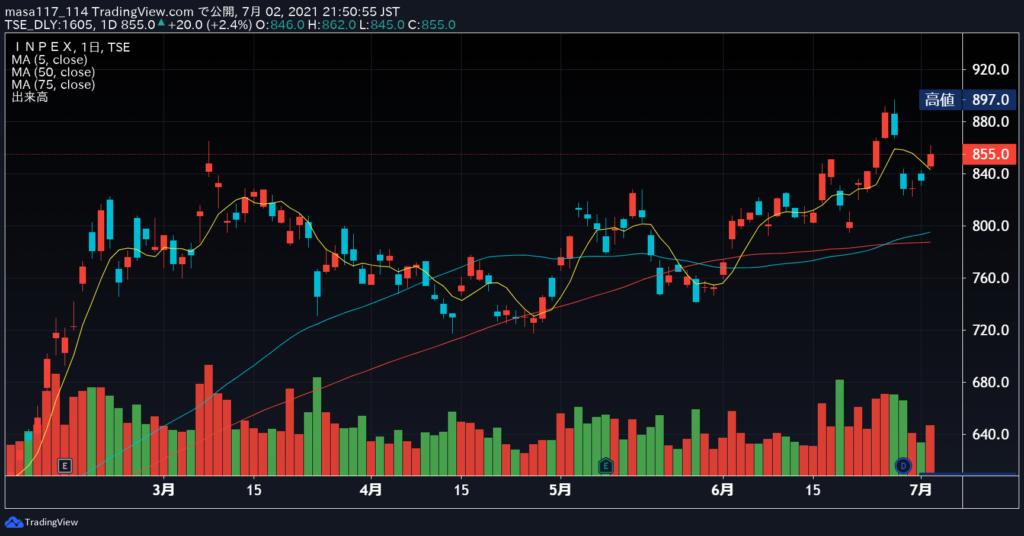
Task: Click the TradingView logo at bottom left
Action: 41,522
